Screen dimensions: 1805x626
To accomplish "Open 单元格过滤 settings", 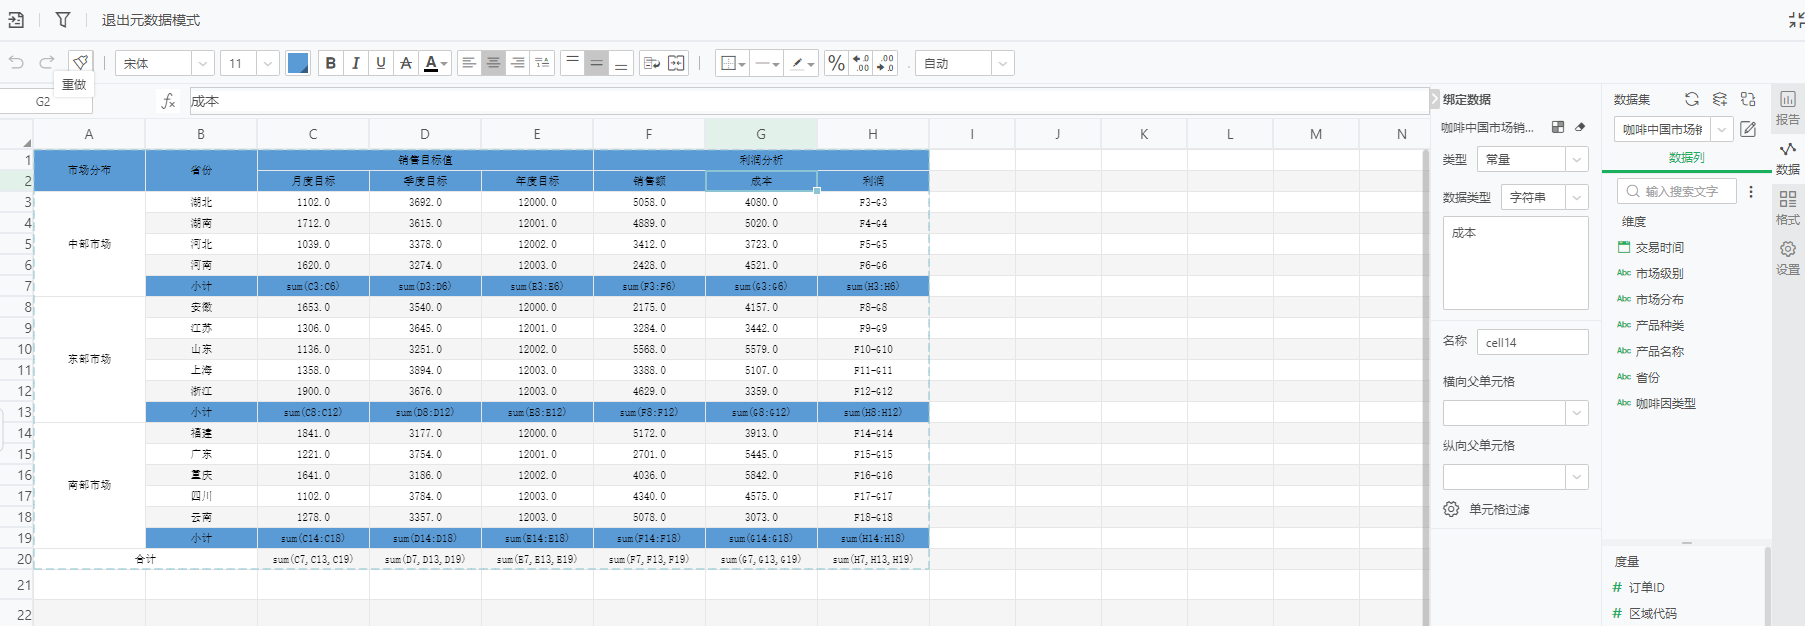I will tap(1487, 509).
